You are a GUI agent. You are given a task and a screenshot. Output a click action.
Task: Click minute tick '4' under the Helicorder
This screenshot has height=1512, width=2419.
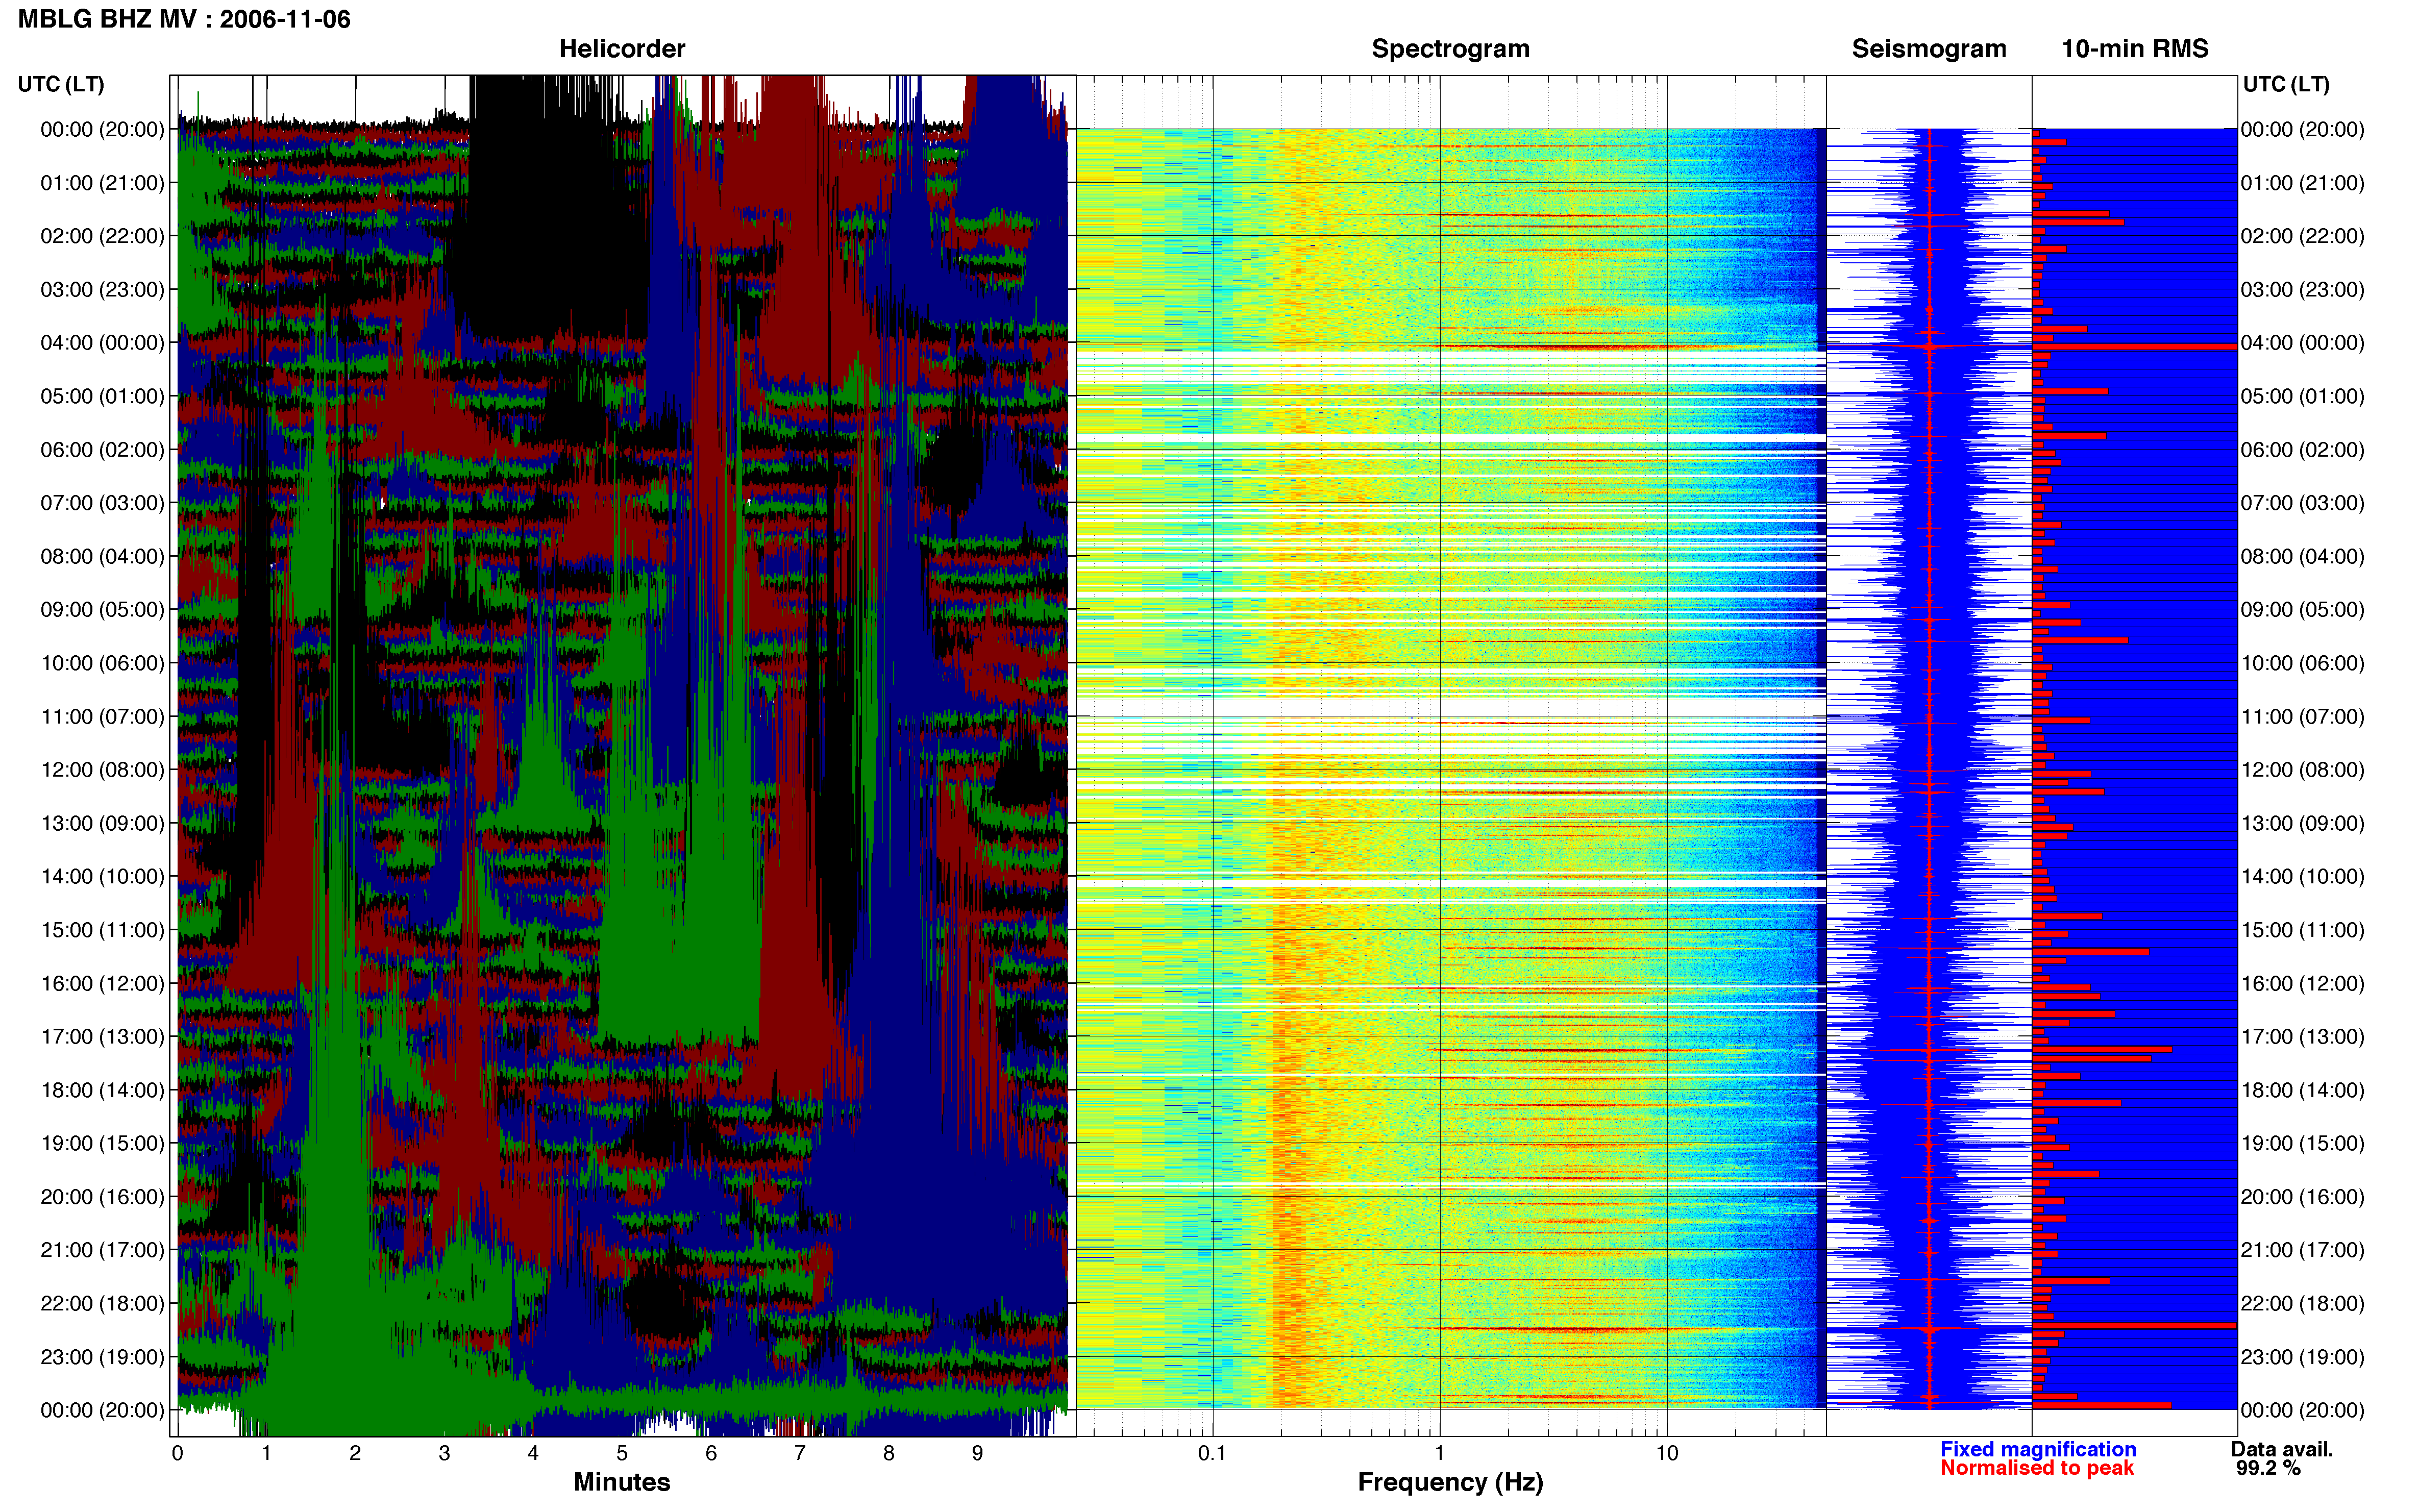[x=533, y=1453]
